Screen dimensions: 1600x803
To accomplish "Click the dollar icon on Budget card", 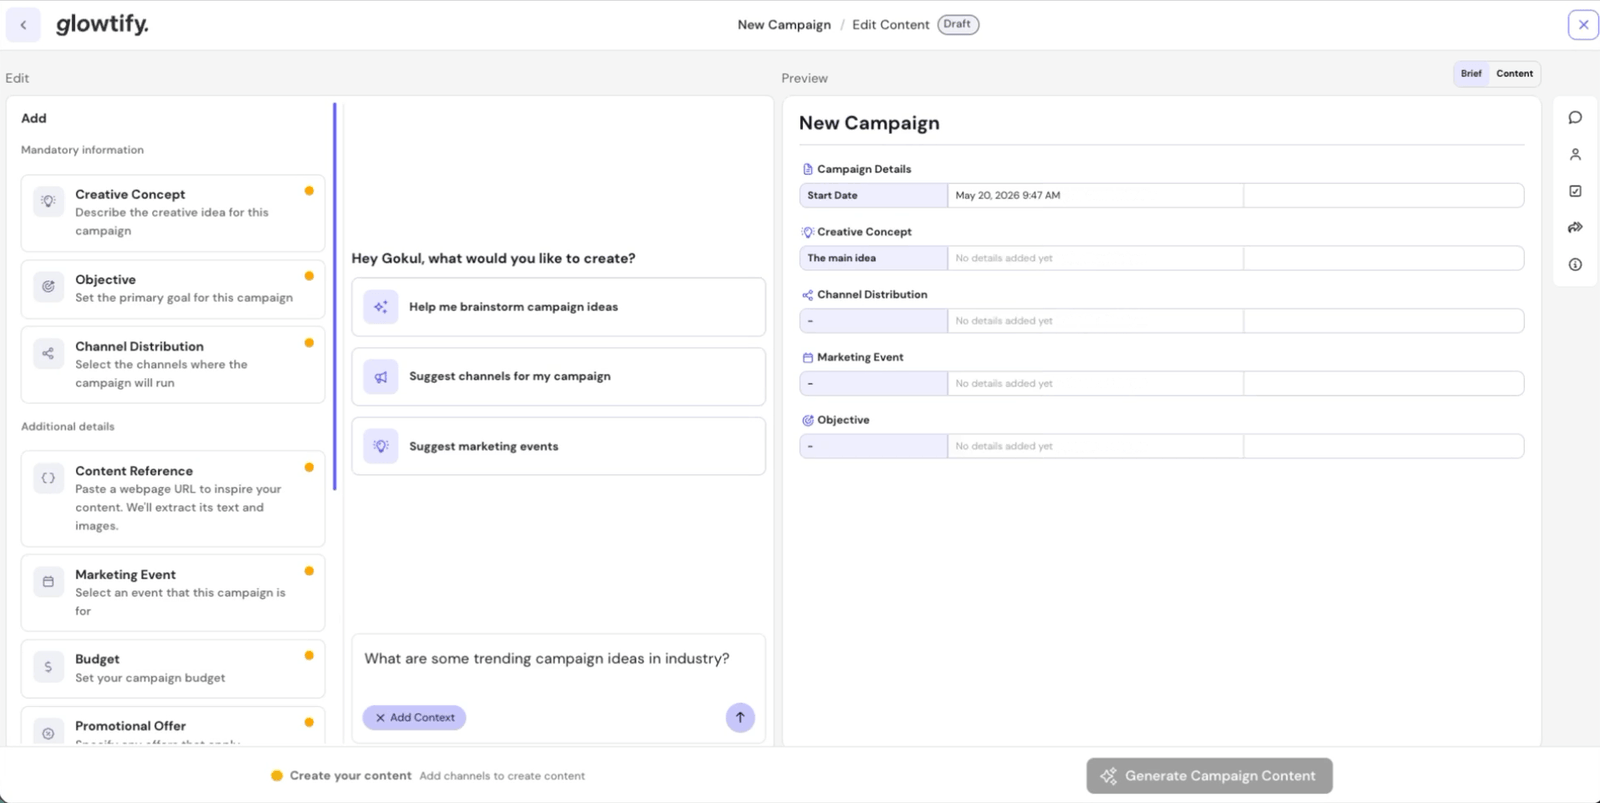I will click(x=48, y=666).
